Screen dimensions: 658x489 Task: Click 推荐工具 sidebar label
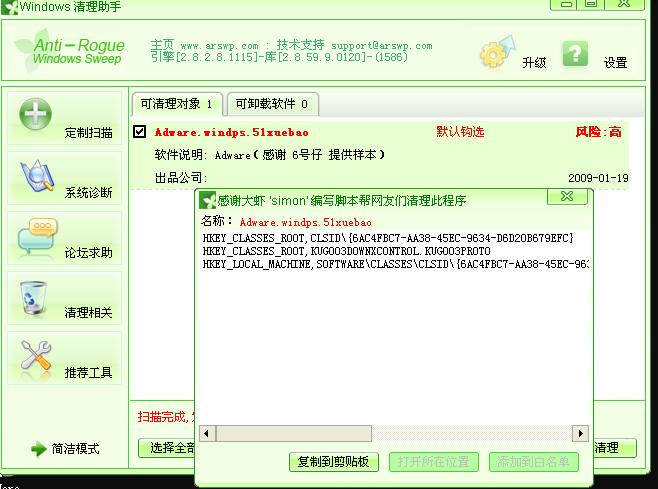89,372
